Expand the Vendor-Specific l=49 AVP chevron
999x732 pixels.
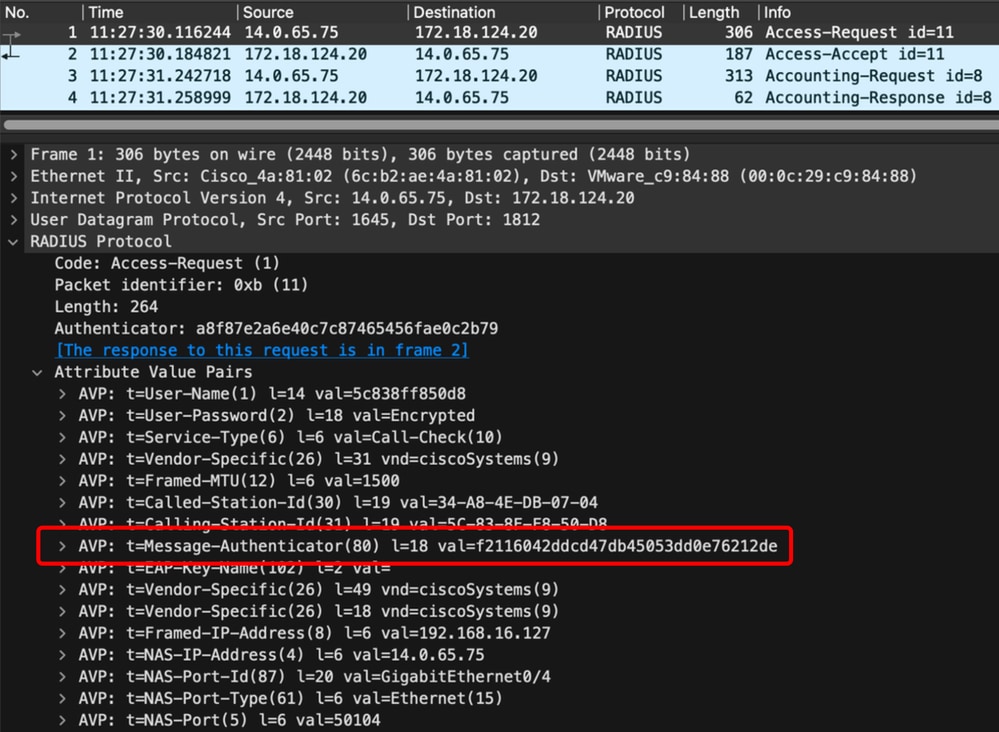(62, 589)
